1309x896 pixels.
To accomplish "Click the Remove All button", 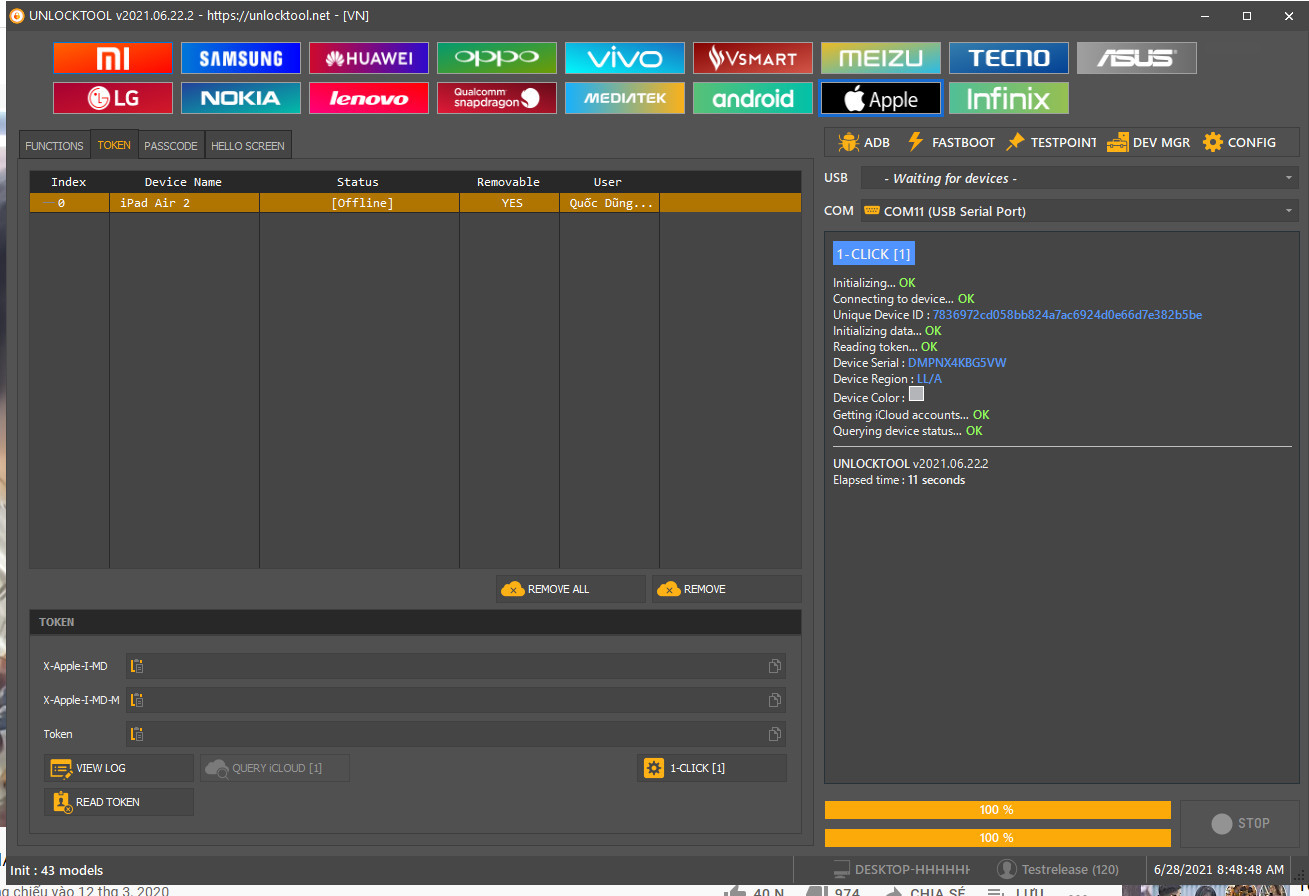I will click(571, 589).
